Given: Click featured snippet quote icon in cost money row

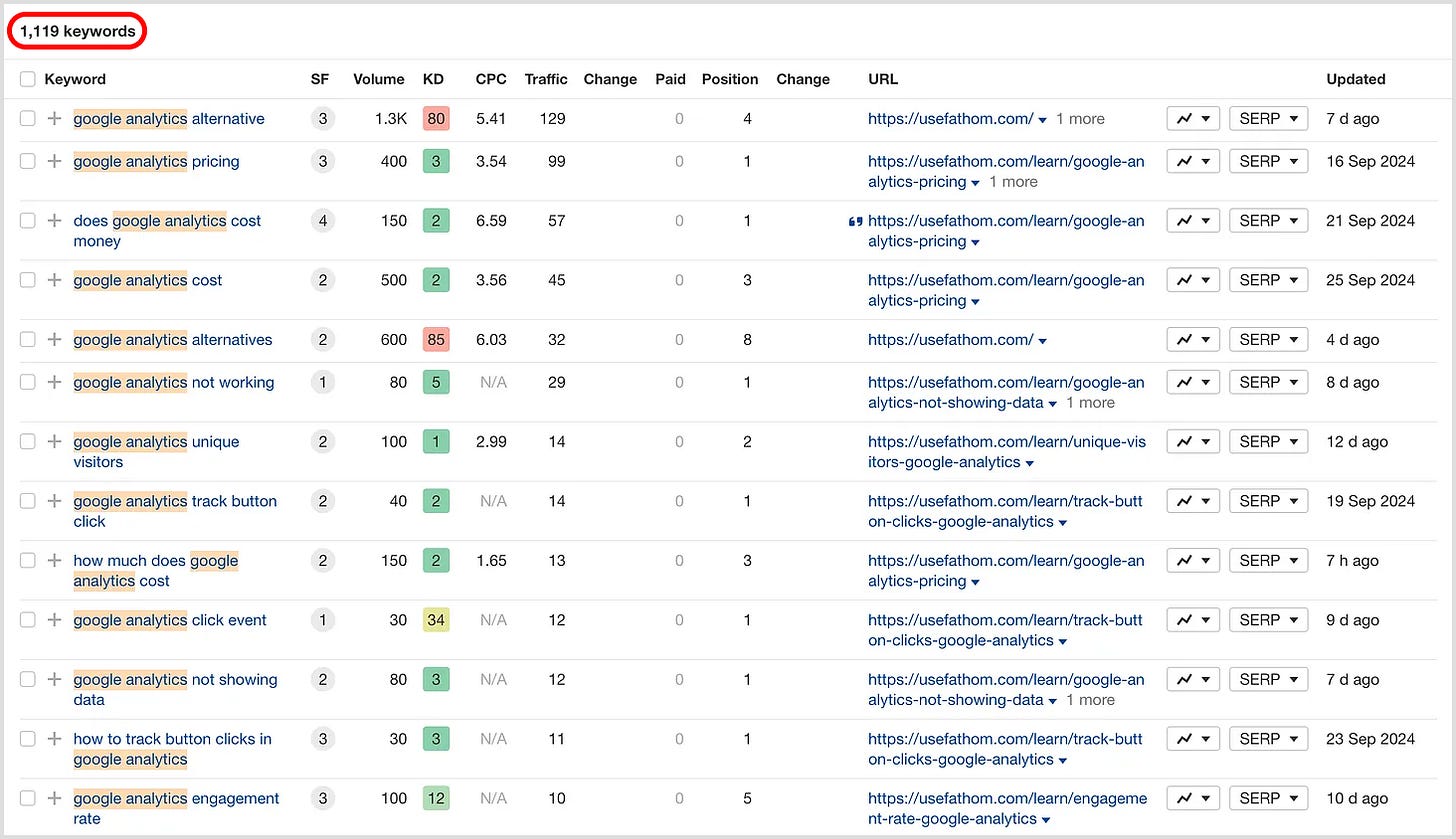Looking at the screenshot, I should point(855,222).
